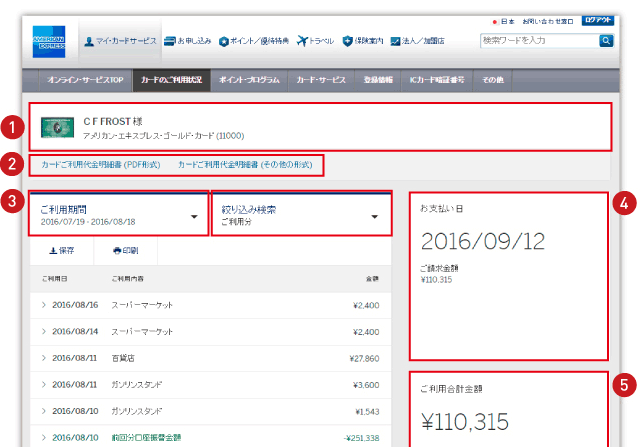Select the トラベル airplane icon

(304, 41)
